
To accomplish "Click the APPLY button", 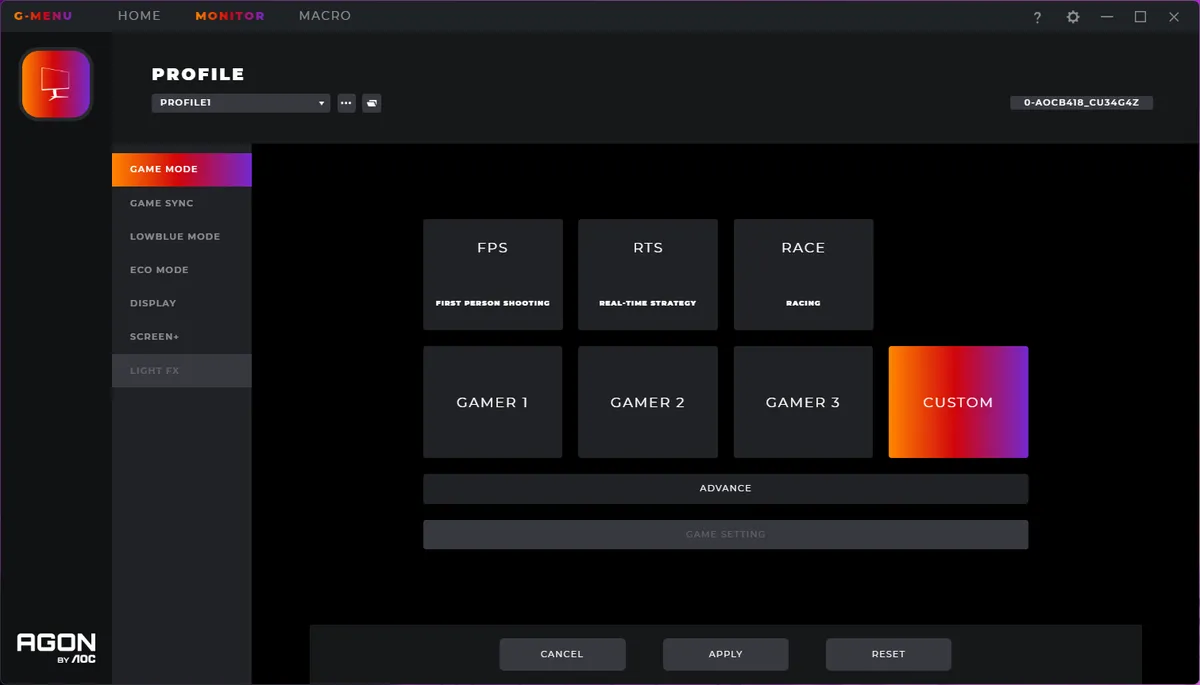I will [x=725, y=654].
